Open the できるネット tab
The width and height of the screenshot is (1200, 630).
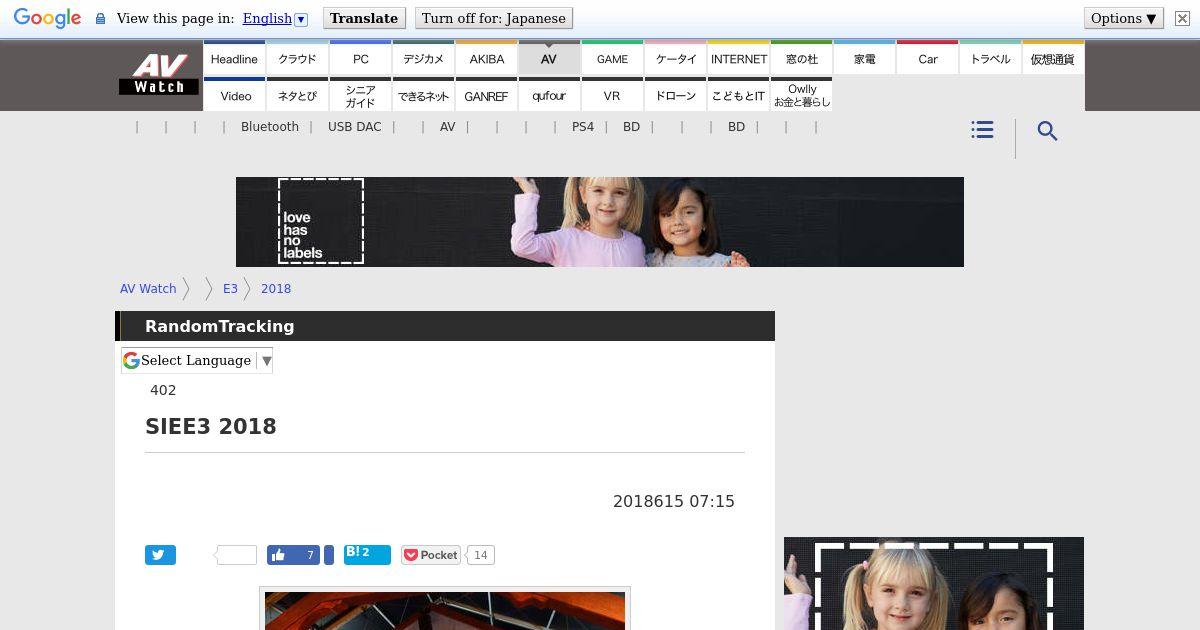pos(423,95)
